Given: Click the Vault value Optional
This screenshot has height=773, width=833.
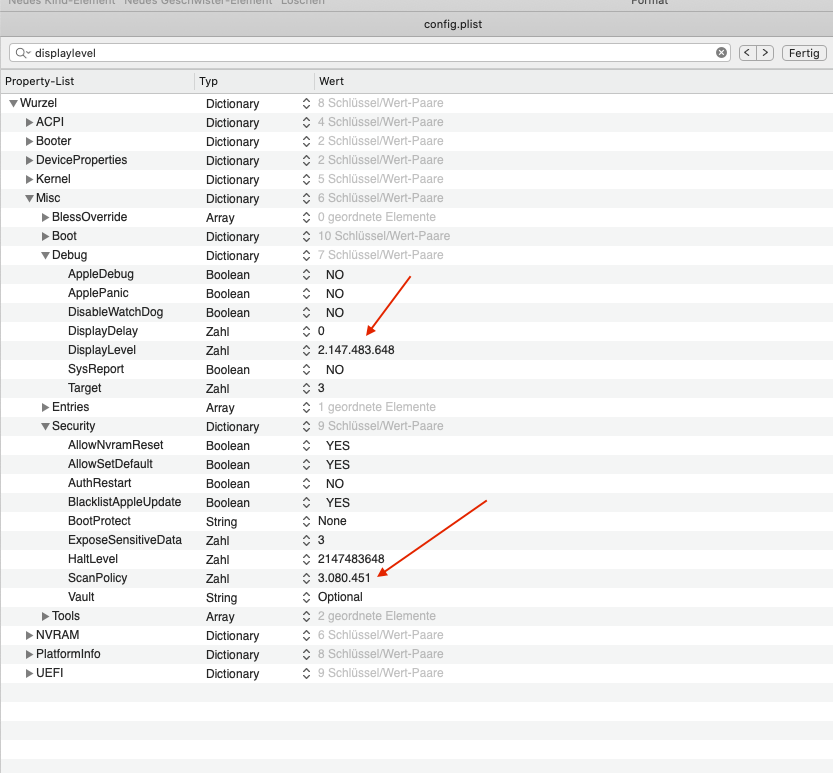Looking at the screenshot, I should 340,597.
